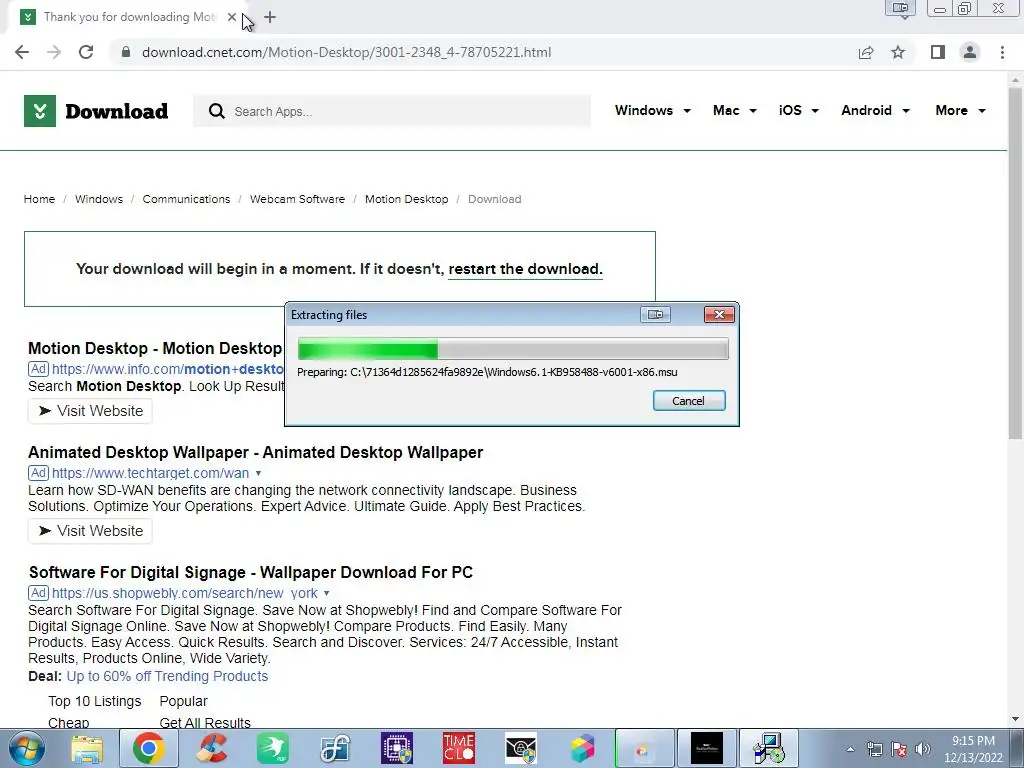
Task: Expand the More menu dropdown
Action: 960,110
